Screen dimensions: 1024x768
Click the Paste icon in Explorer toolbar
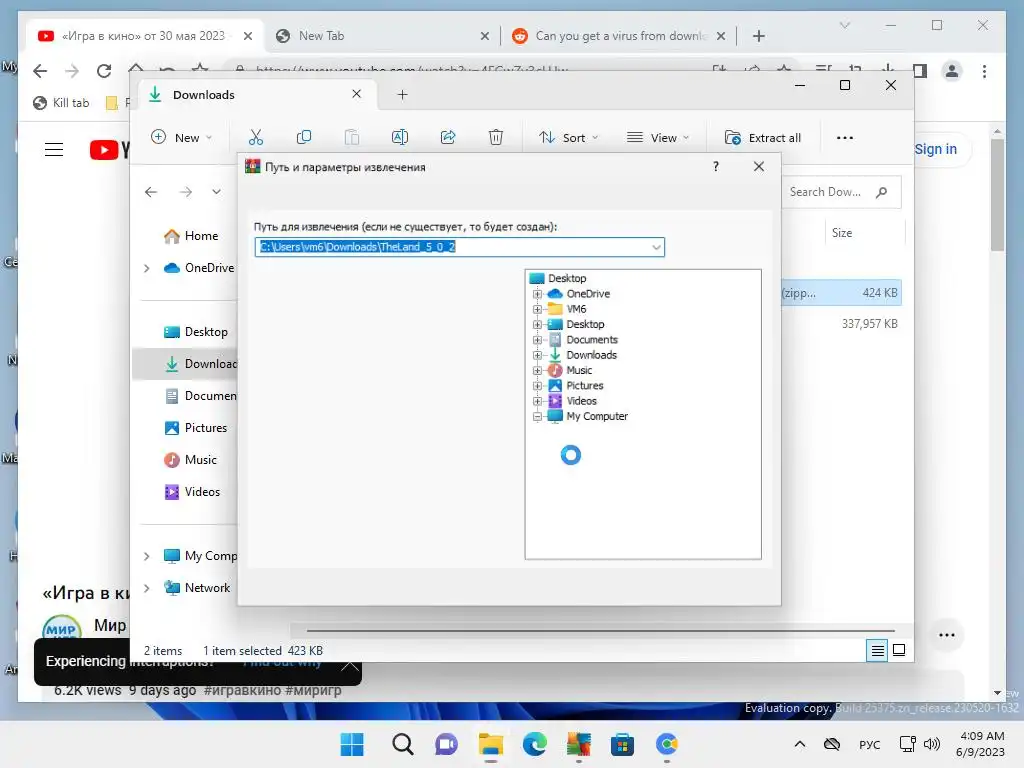351,137
